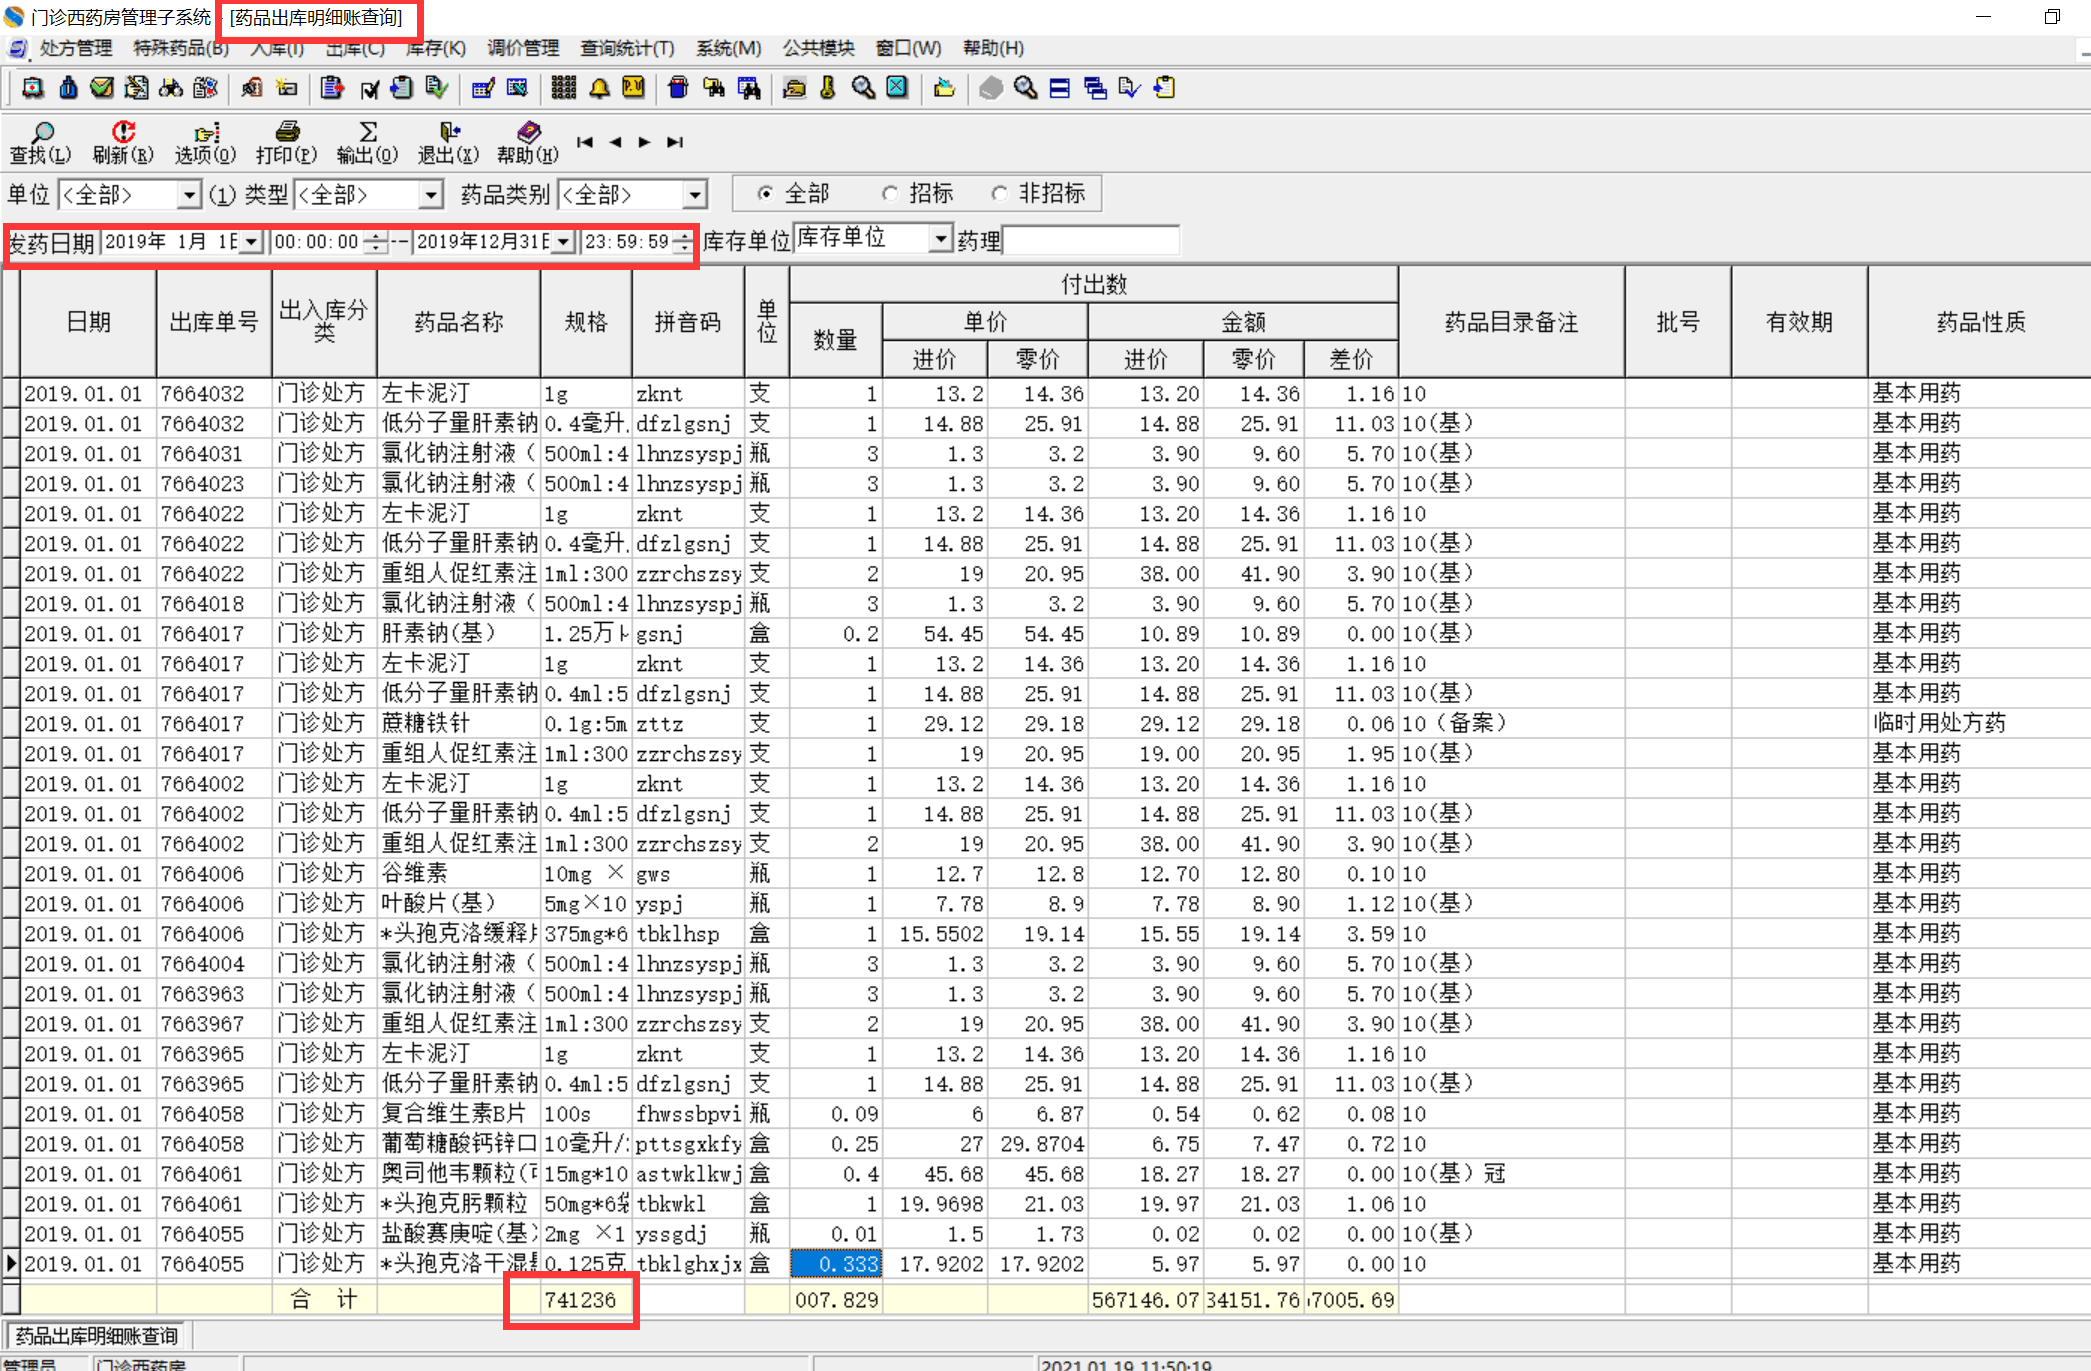The width and height of the screenshot is (2091, 1371).
Task: Click the 药理 input field
Action: [x=1090, y=241]
